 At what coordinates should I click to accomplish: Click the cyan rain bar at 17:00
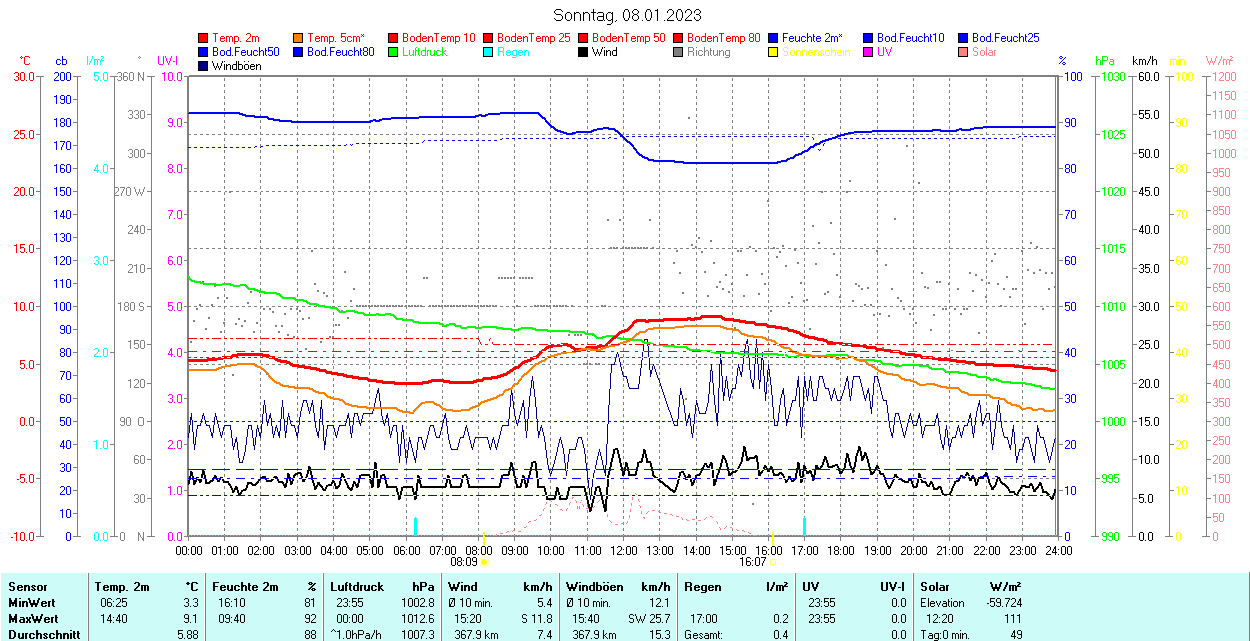click(805, 526)
